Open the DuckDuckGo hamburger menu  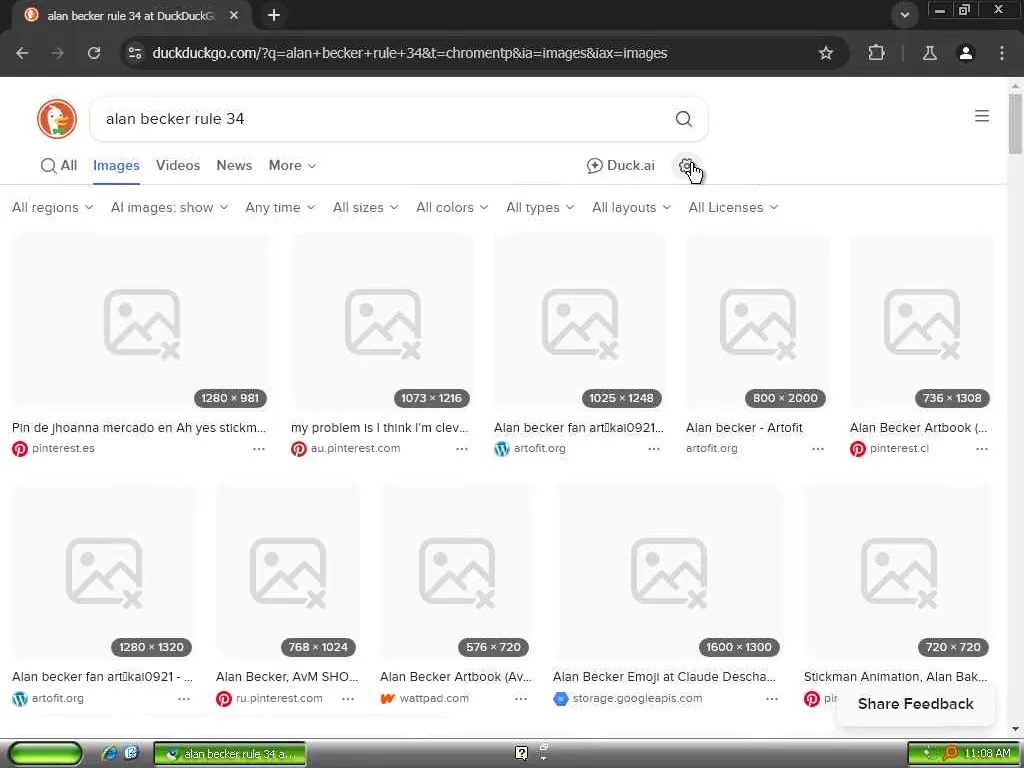[x=982, y=116]
